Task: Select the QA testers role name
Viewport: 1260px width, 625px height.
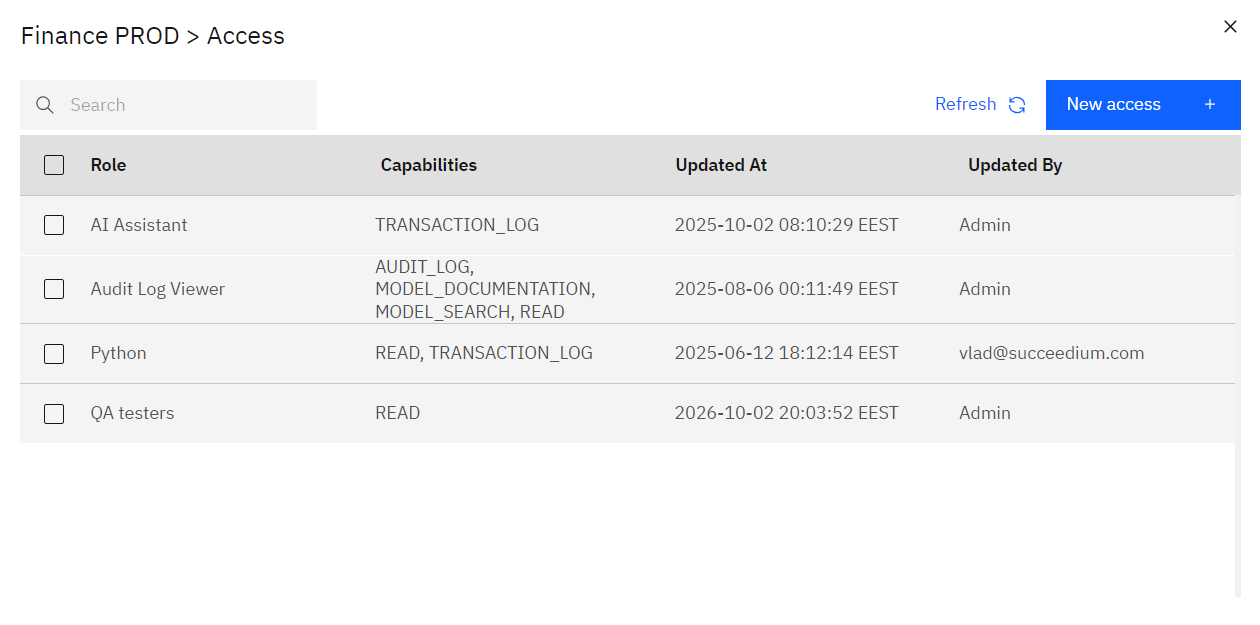Action: (132, 413)
